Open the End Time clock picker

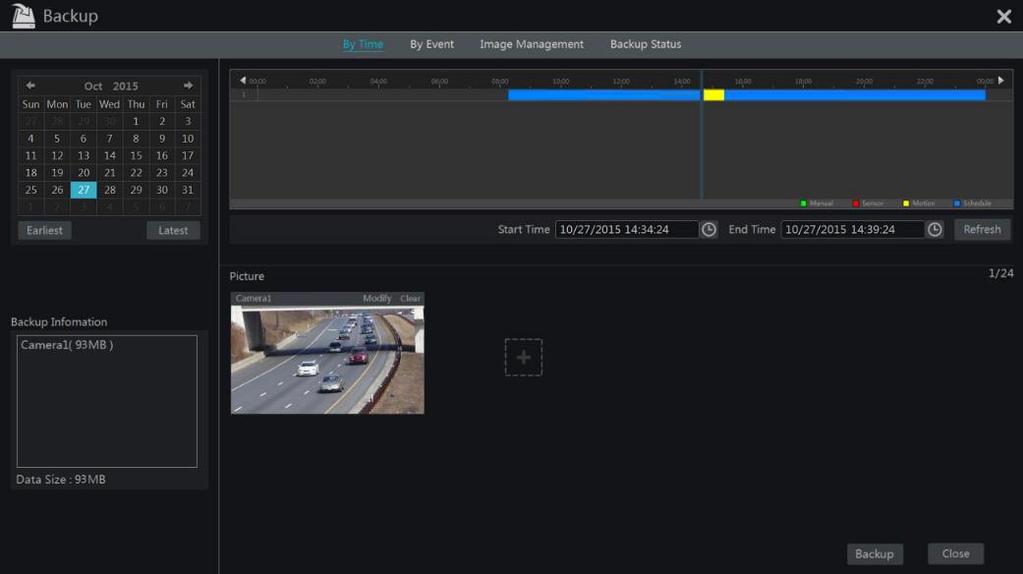click(934, 230)
